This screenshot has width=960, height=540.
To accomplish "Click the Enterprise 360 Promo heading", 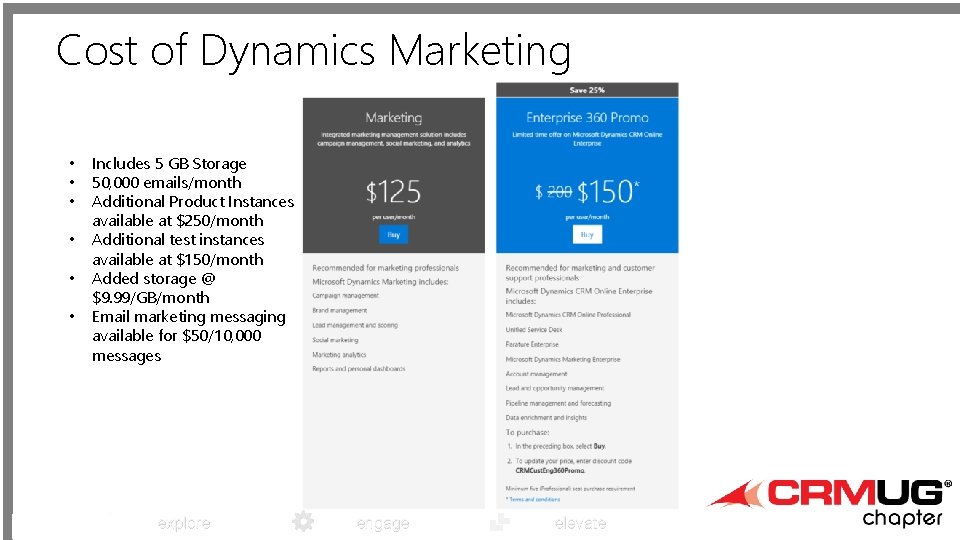I will 587,117.
